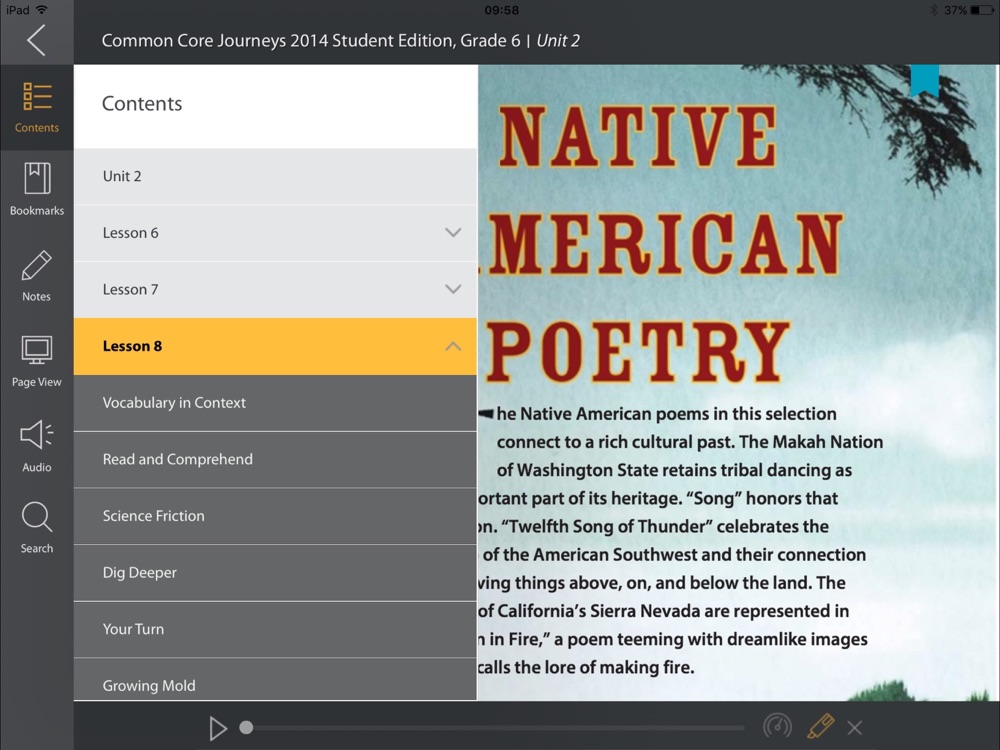Adjust audio playback speed gauge
Image resolution: width=1000 pixels, height=750 pixels.
tap(776, 727)
